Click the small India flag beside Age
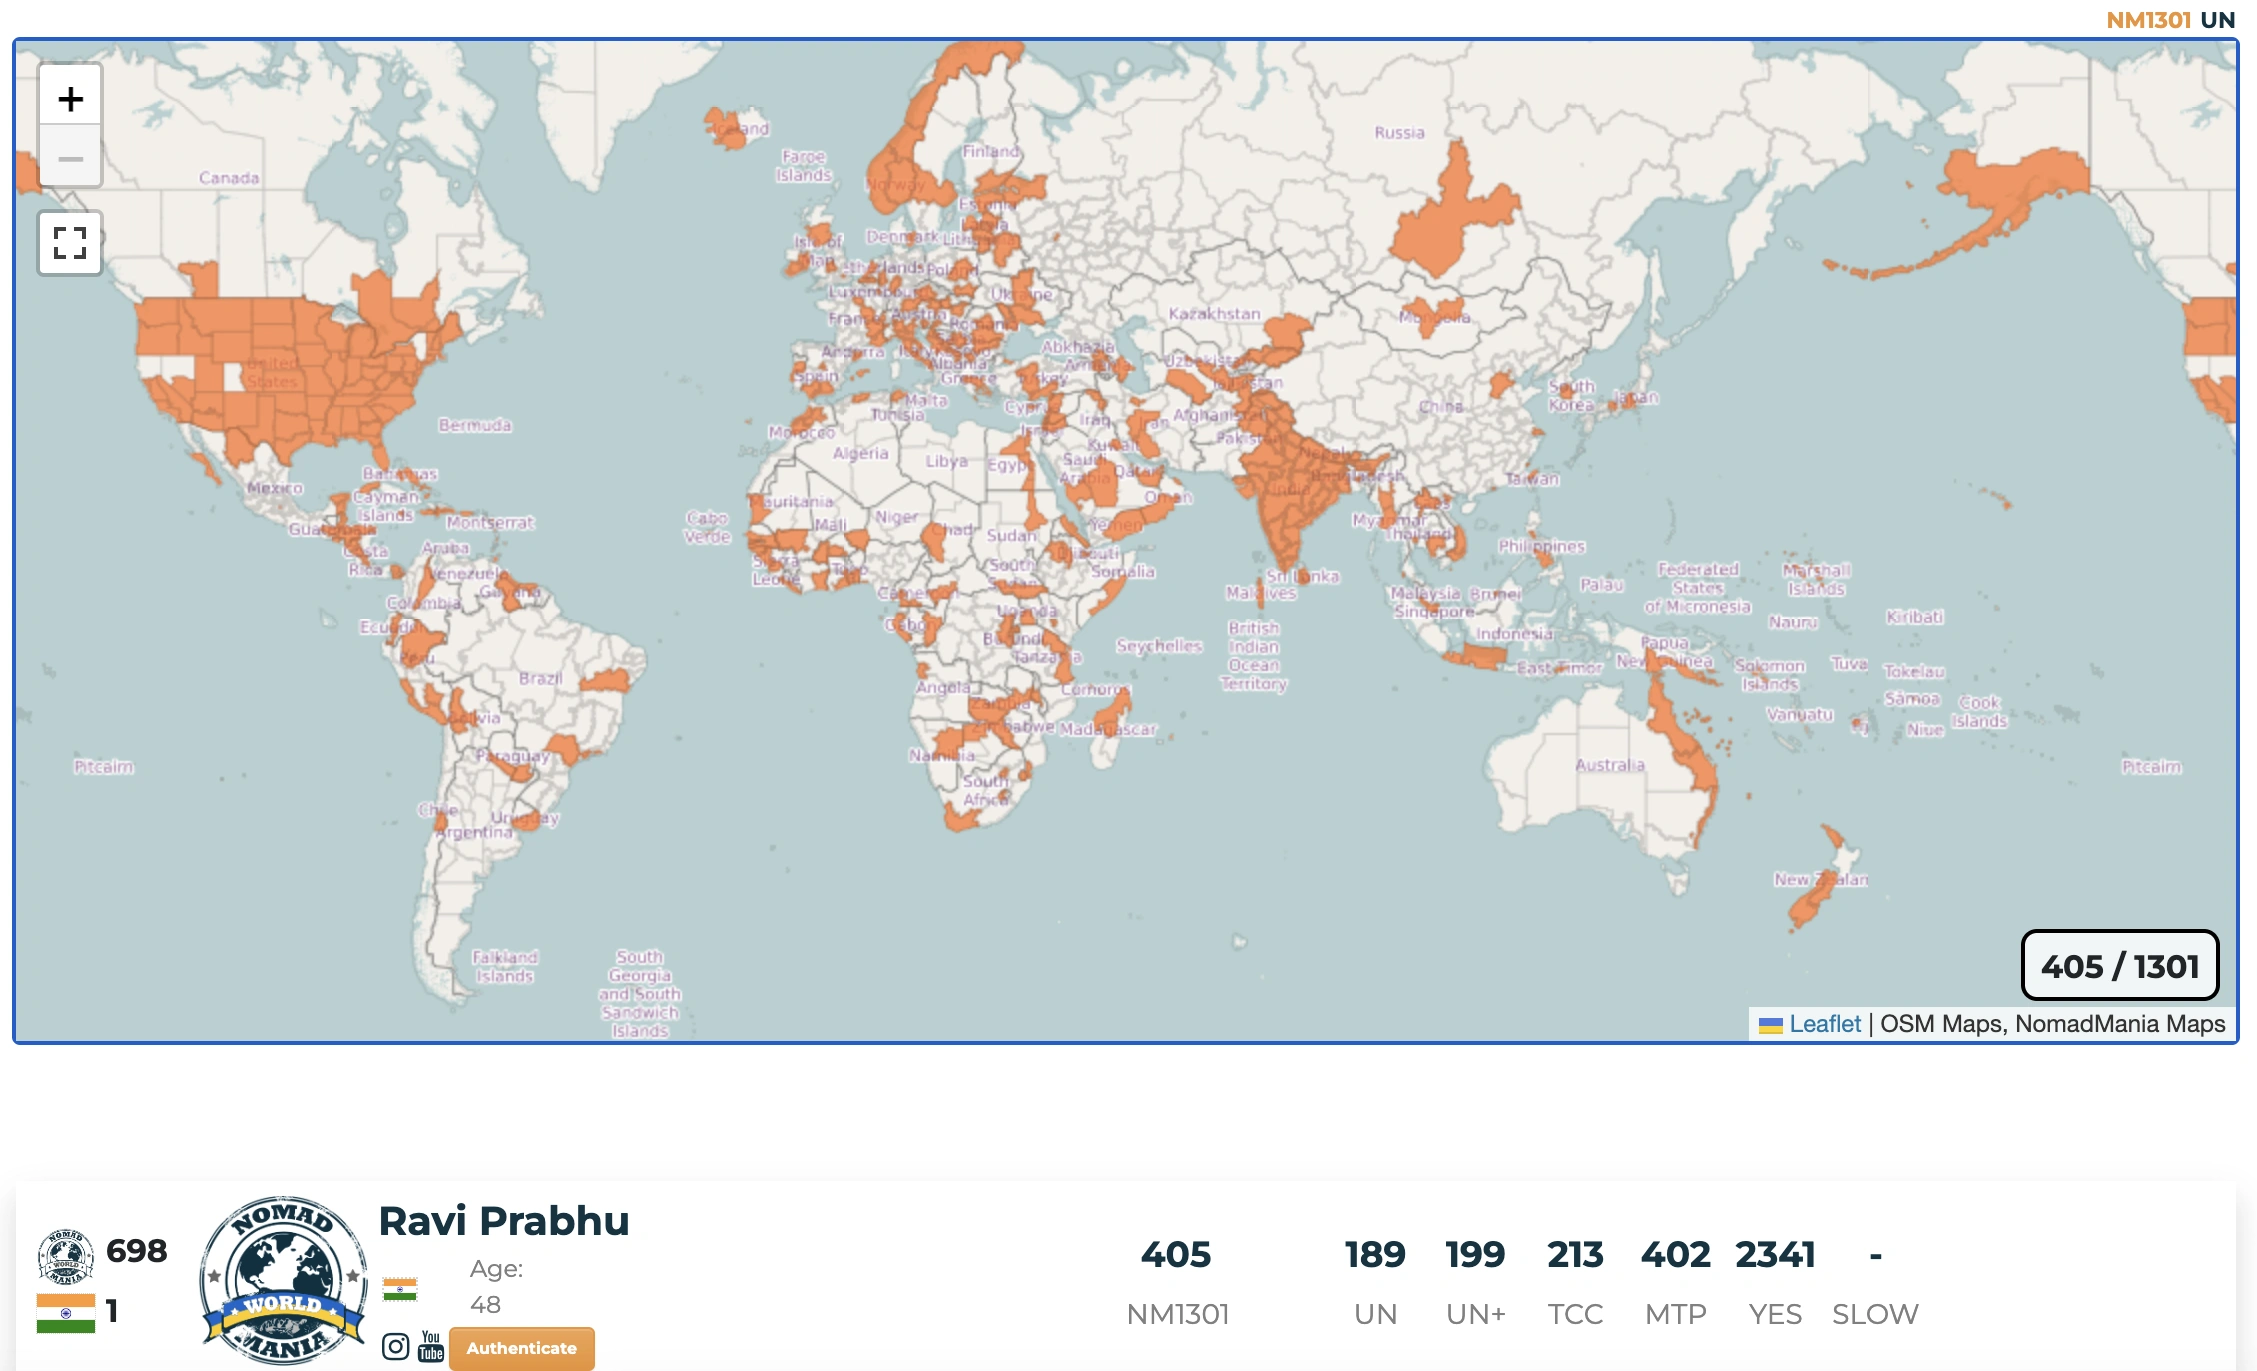 pos(400,1289)
